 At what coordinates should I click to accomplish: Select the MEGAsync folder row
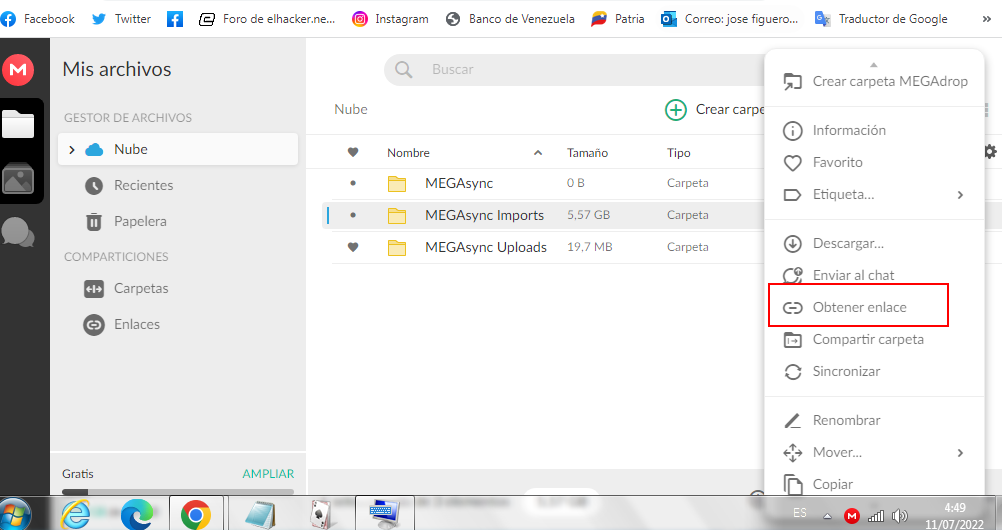pyautogui.click(x=548, y=183)
